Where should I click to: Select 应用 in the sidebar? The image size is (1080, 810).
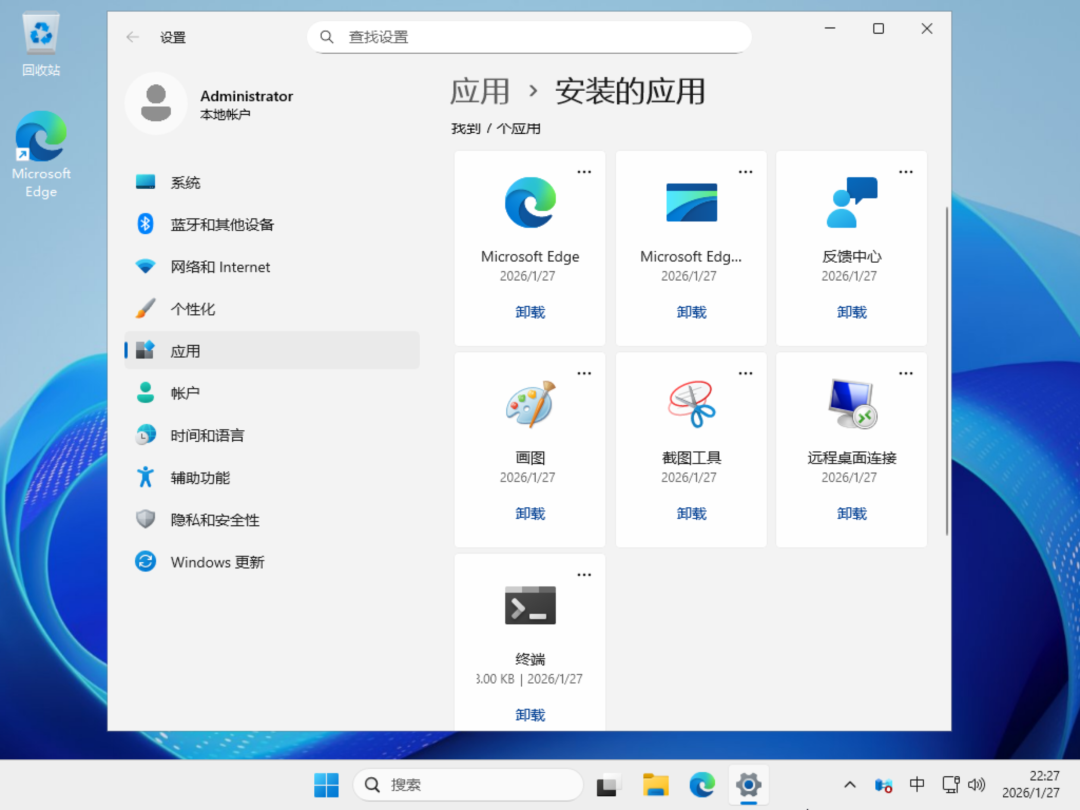point(272,351)
